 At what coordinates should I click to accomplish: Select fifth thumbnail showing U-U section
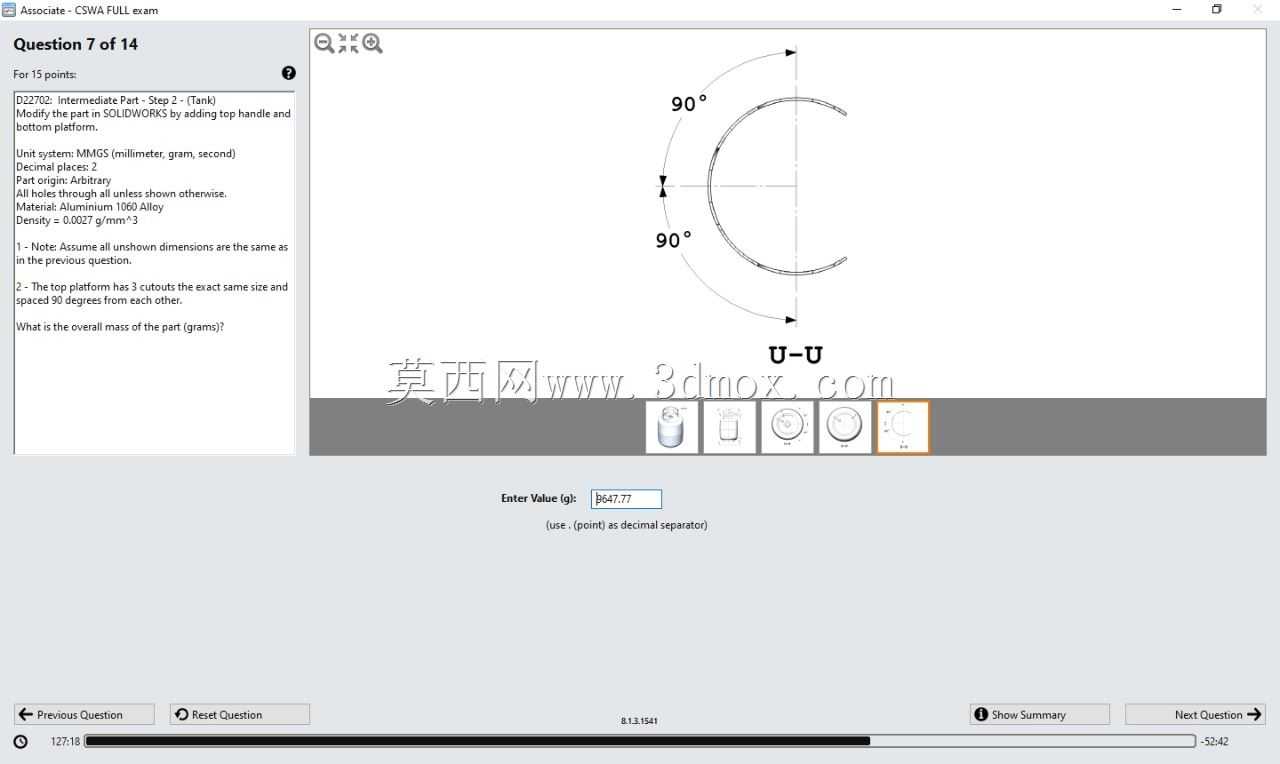click(903, 427)
